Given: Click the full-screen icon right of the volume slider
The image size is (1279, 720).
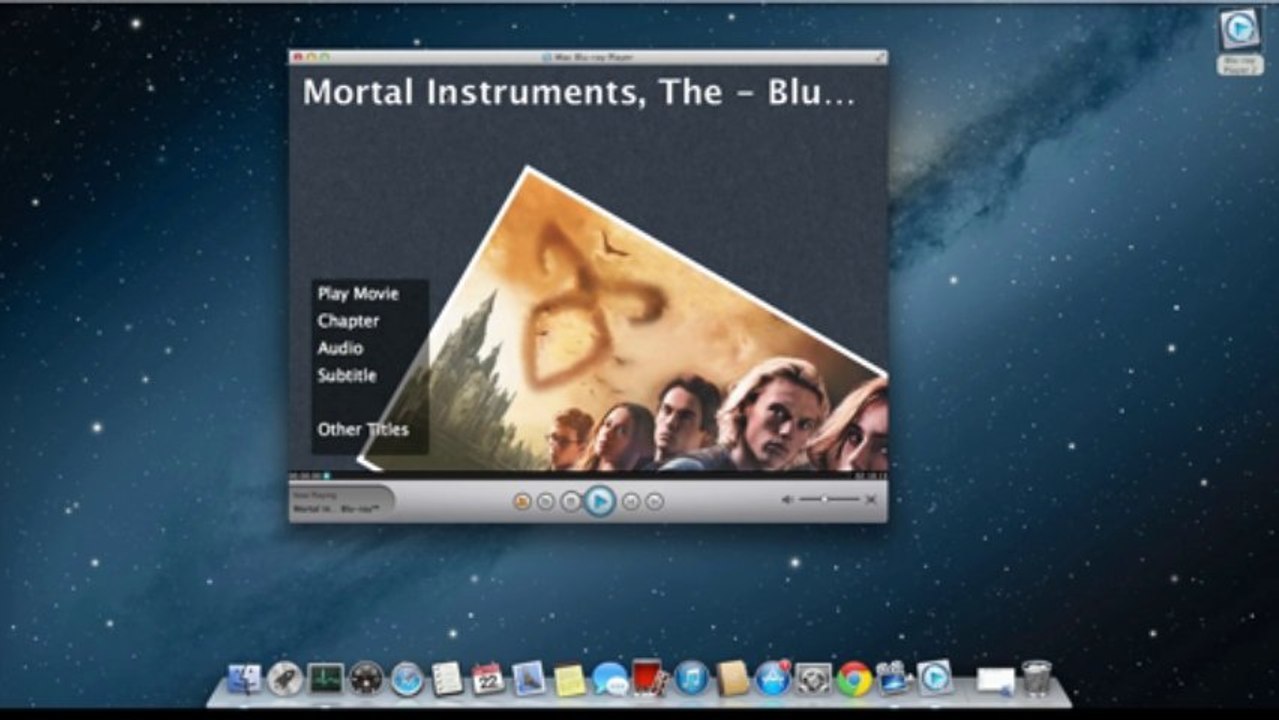Looking at the screenshot, I should click(871, 499).
